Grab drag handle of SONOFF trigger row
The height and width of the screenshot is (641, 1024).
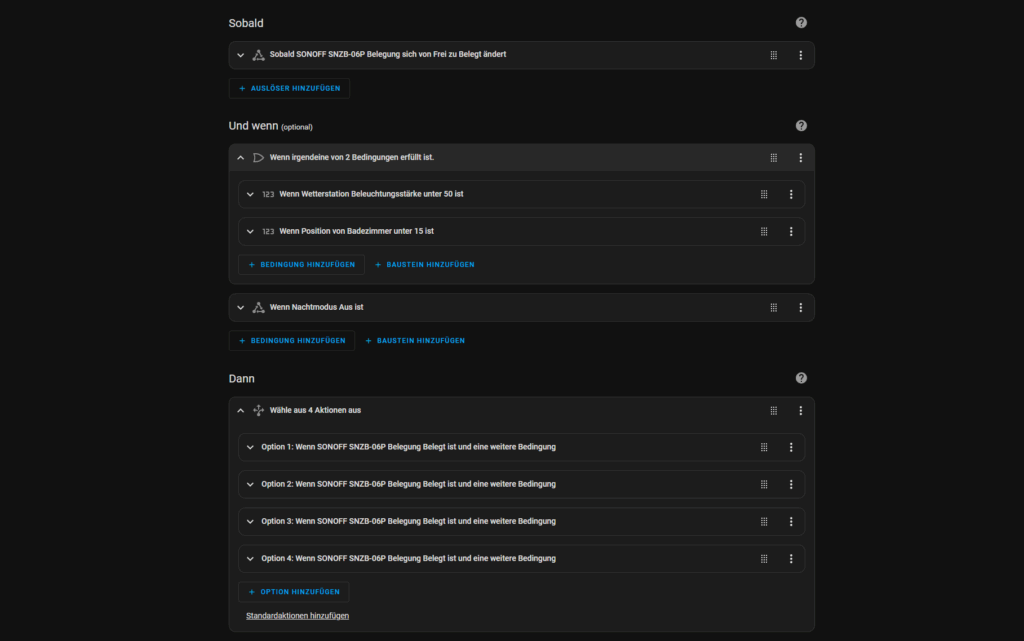coord(773,55)
